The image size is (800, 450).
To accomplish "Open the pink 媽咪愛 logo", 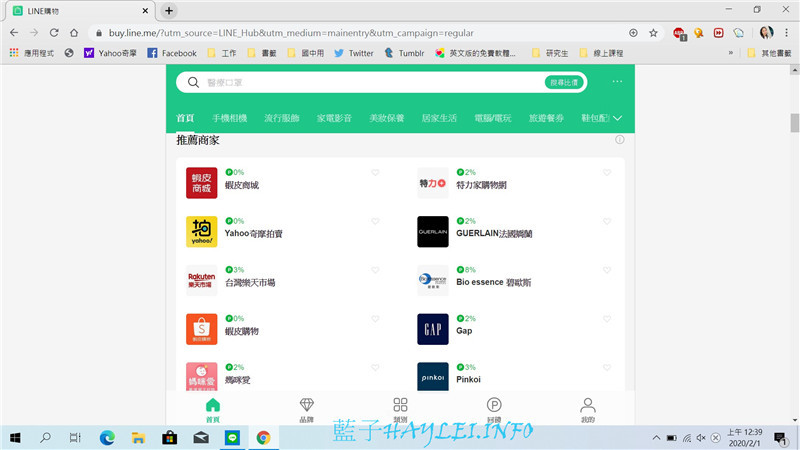I will pos(202,377).
